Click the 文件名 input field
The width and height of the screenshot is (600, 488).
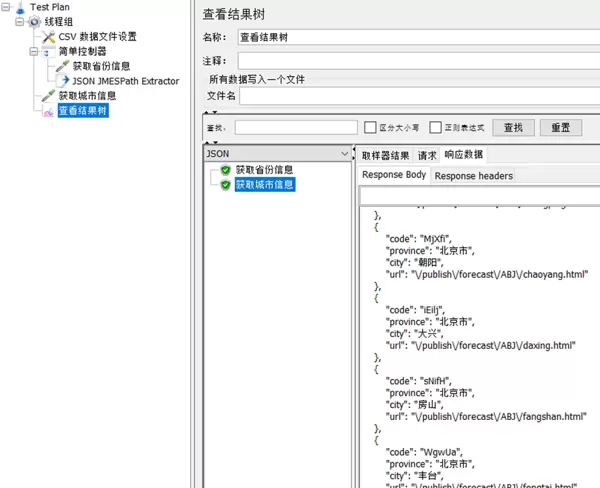[x=418, y=96]
